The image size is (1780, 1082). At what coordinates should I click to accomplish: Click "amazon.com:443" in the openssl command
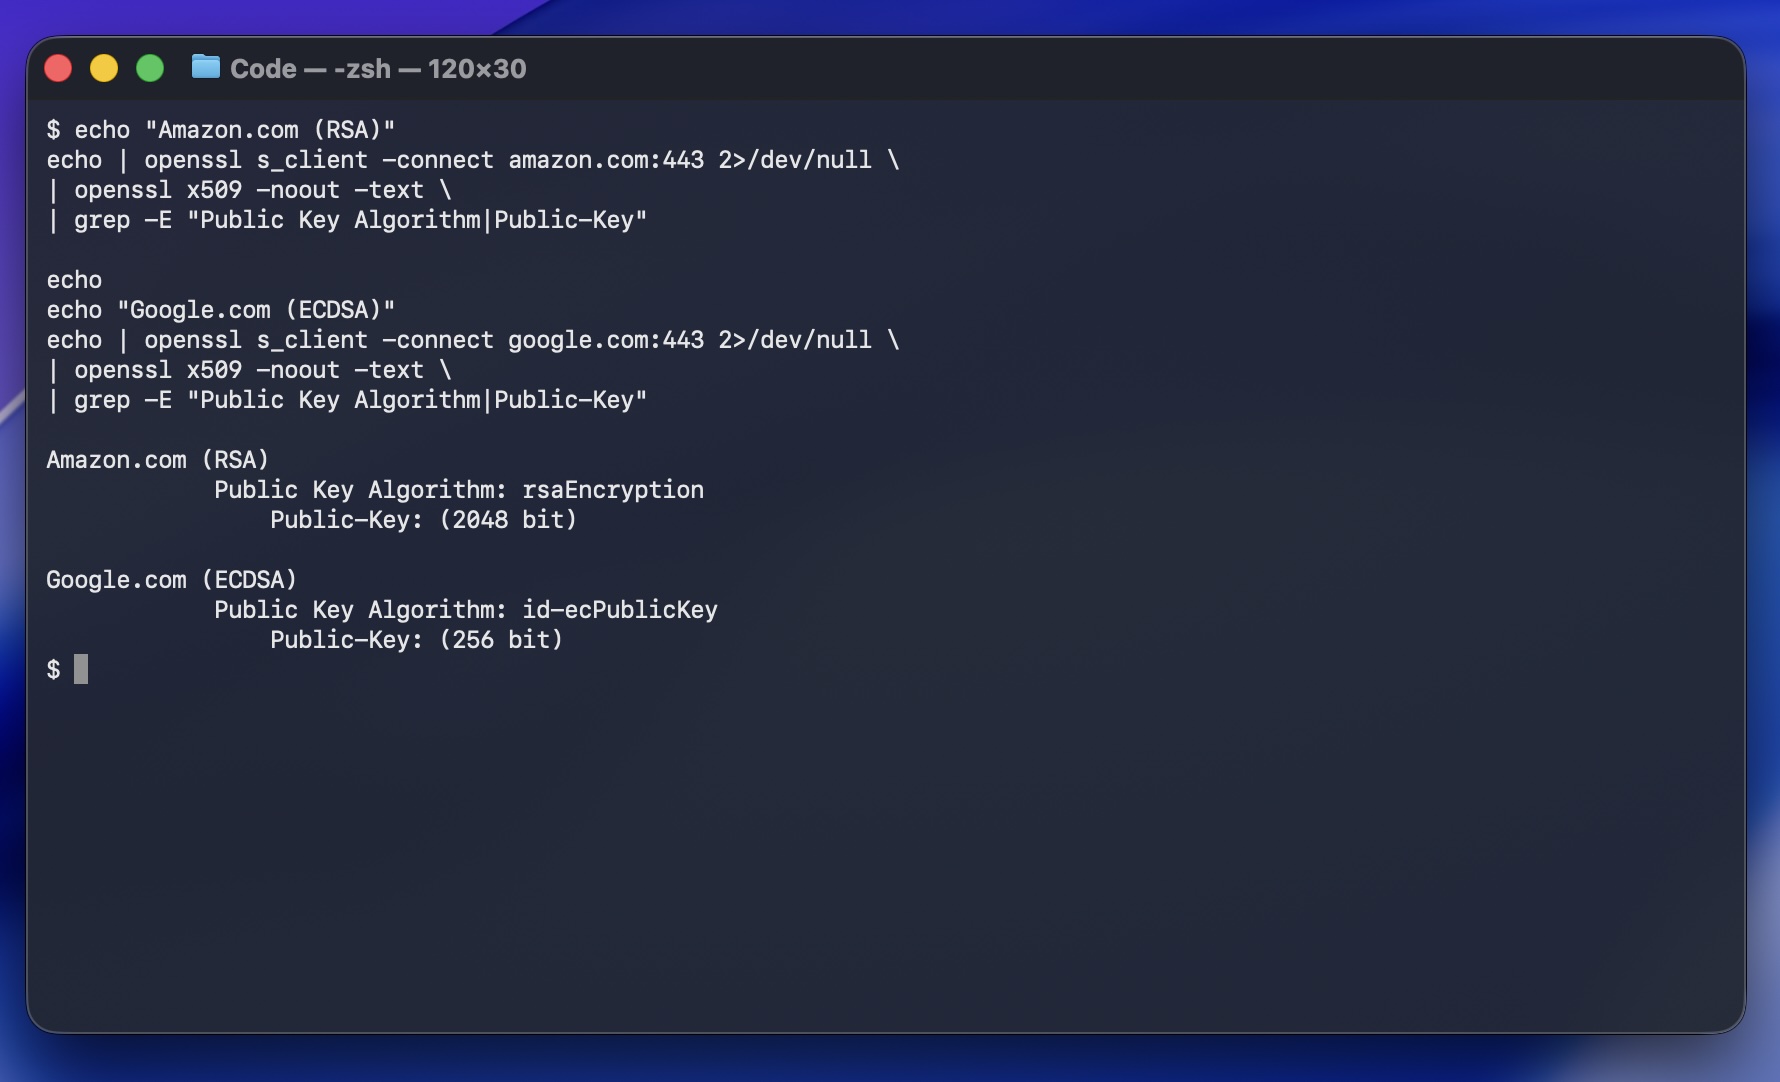point(606,160)
